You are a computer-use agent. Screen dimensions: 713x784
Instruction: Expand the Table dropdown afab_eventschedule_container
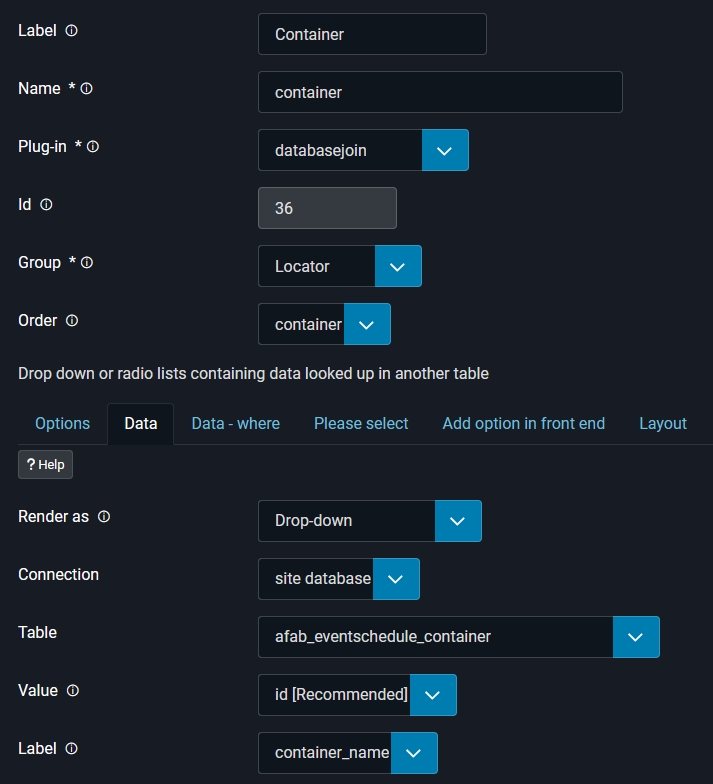(x=636, y=637)
